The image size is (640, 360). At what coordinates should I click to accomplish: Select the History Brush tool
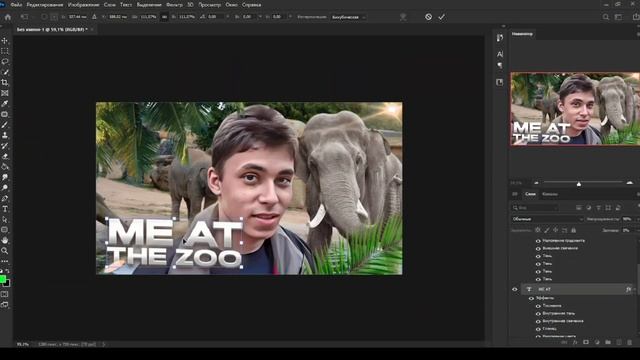coord(5,146)
